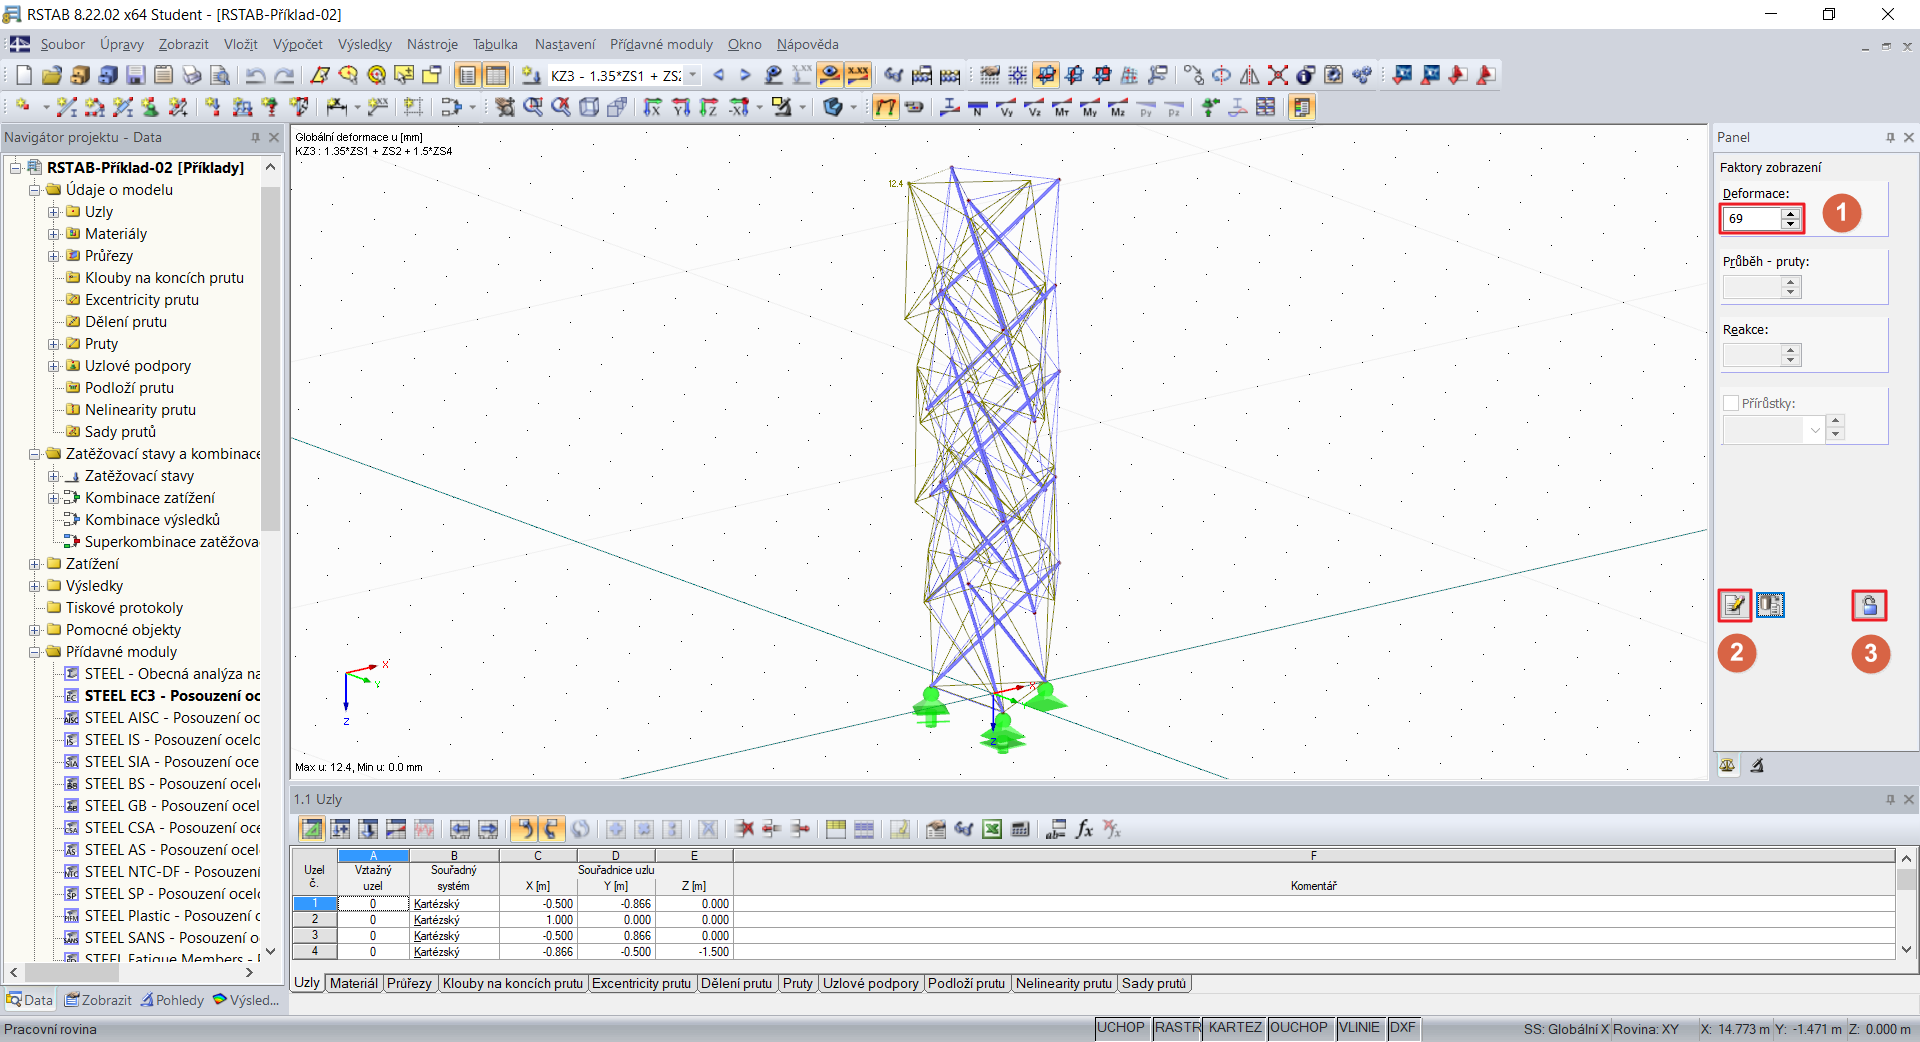The height and width of the screenshot is (1042, 1920).
Task: Click the wireframe cube display icon
Action: tap(589, 107)
